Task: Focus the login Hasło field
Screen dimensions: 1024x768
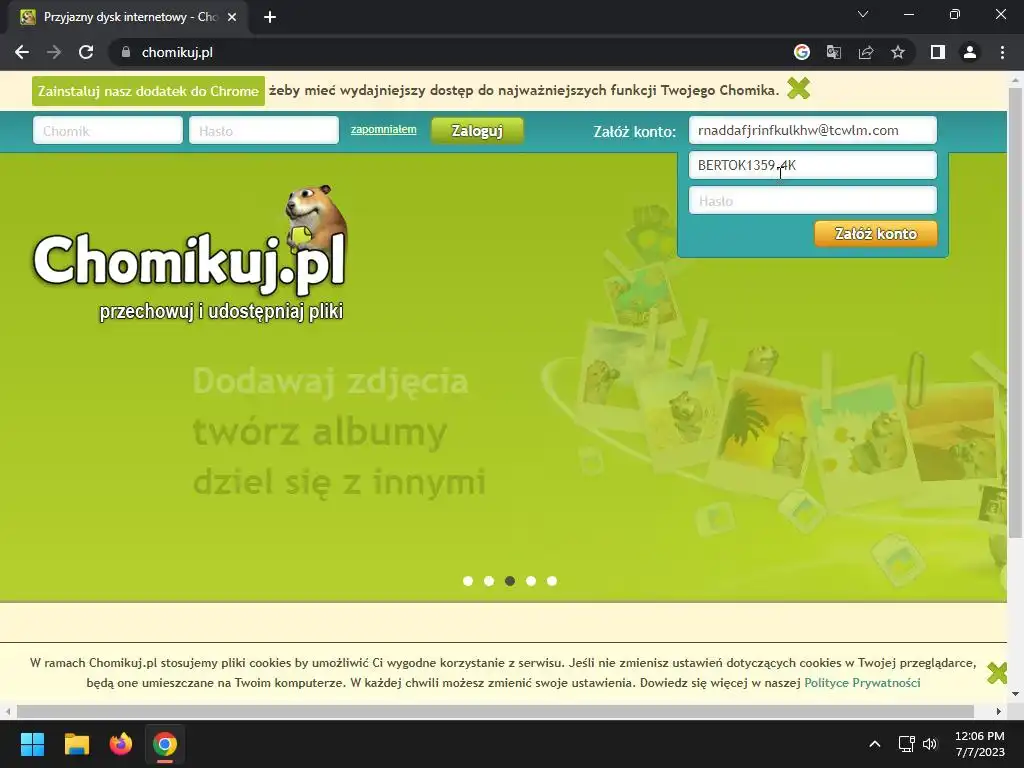Action: pos(264,131)
